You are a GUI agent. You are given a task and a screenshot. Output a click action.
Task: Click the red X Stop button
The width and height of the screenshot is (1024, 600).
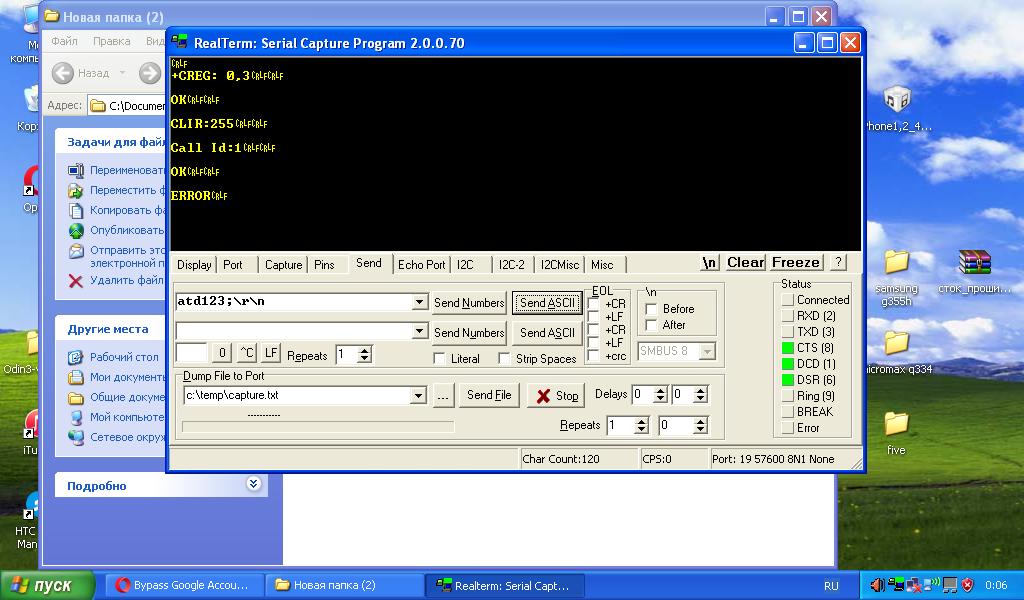pos(556,395)
